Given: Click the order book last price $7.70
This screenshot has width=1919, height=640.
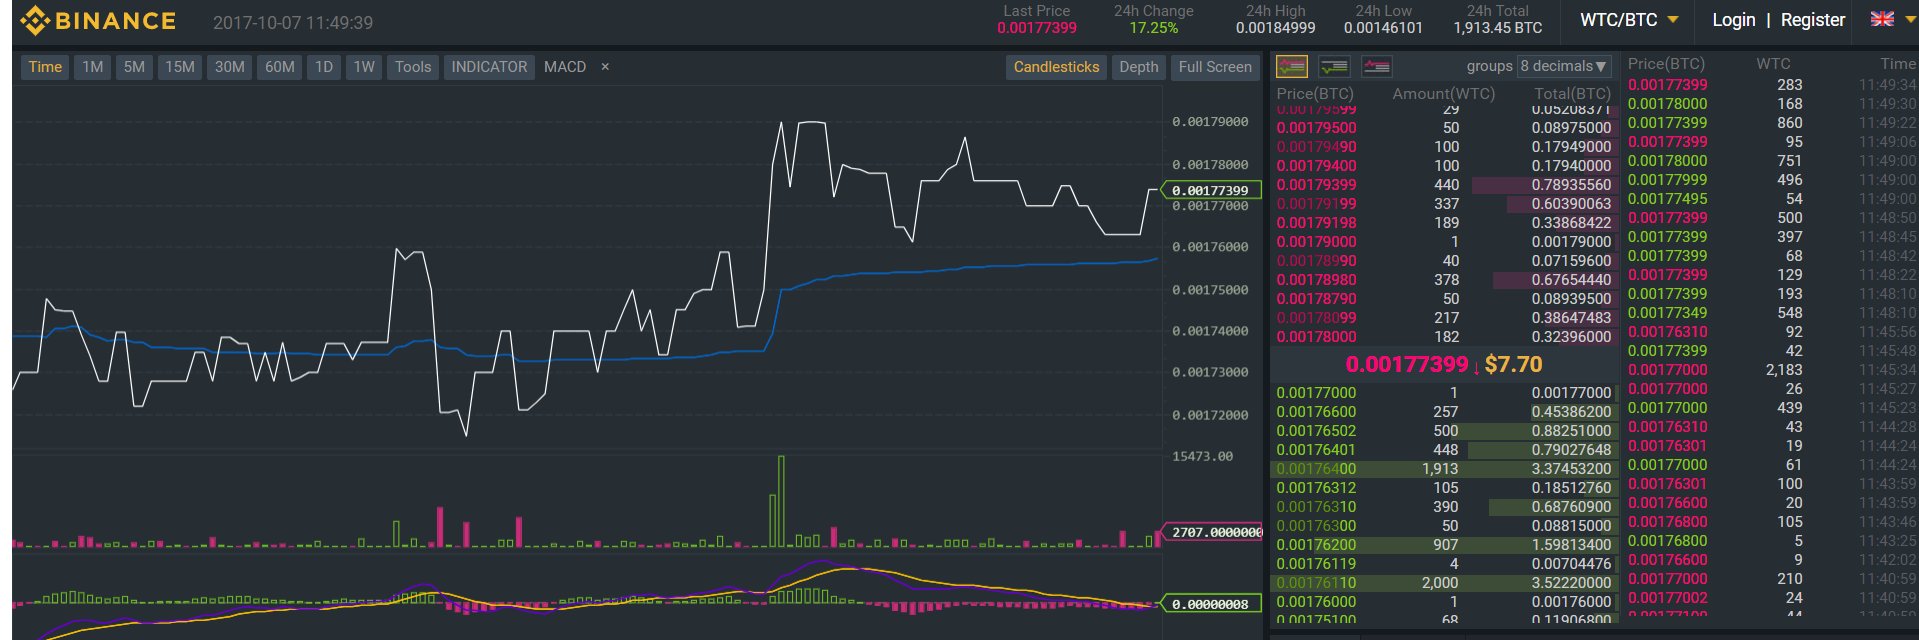Looking at the screenshot, I should click(x=1513, y=365).
